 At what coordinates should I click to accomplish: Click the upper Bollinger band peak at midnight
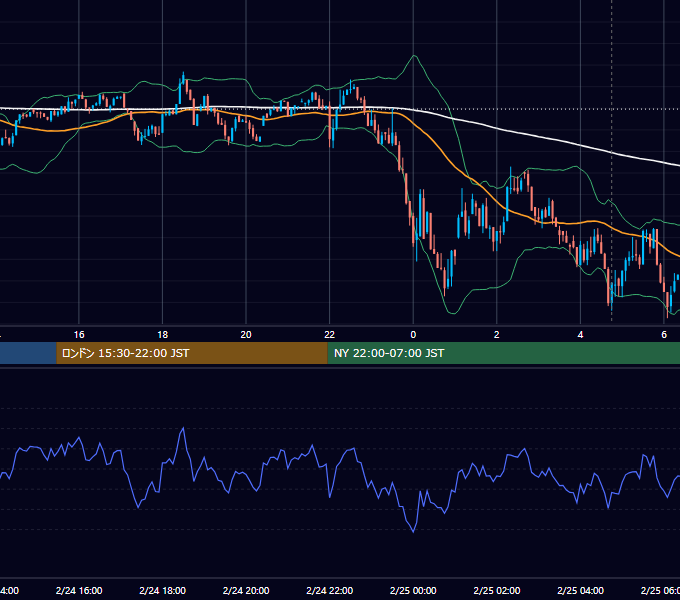[x=414, y=56]
